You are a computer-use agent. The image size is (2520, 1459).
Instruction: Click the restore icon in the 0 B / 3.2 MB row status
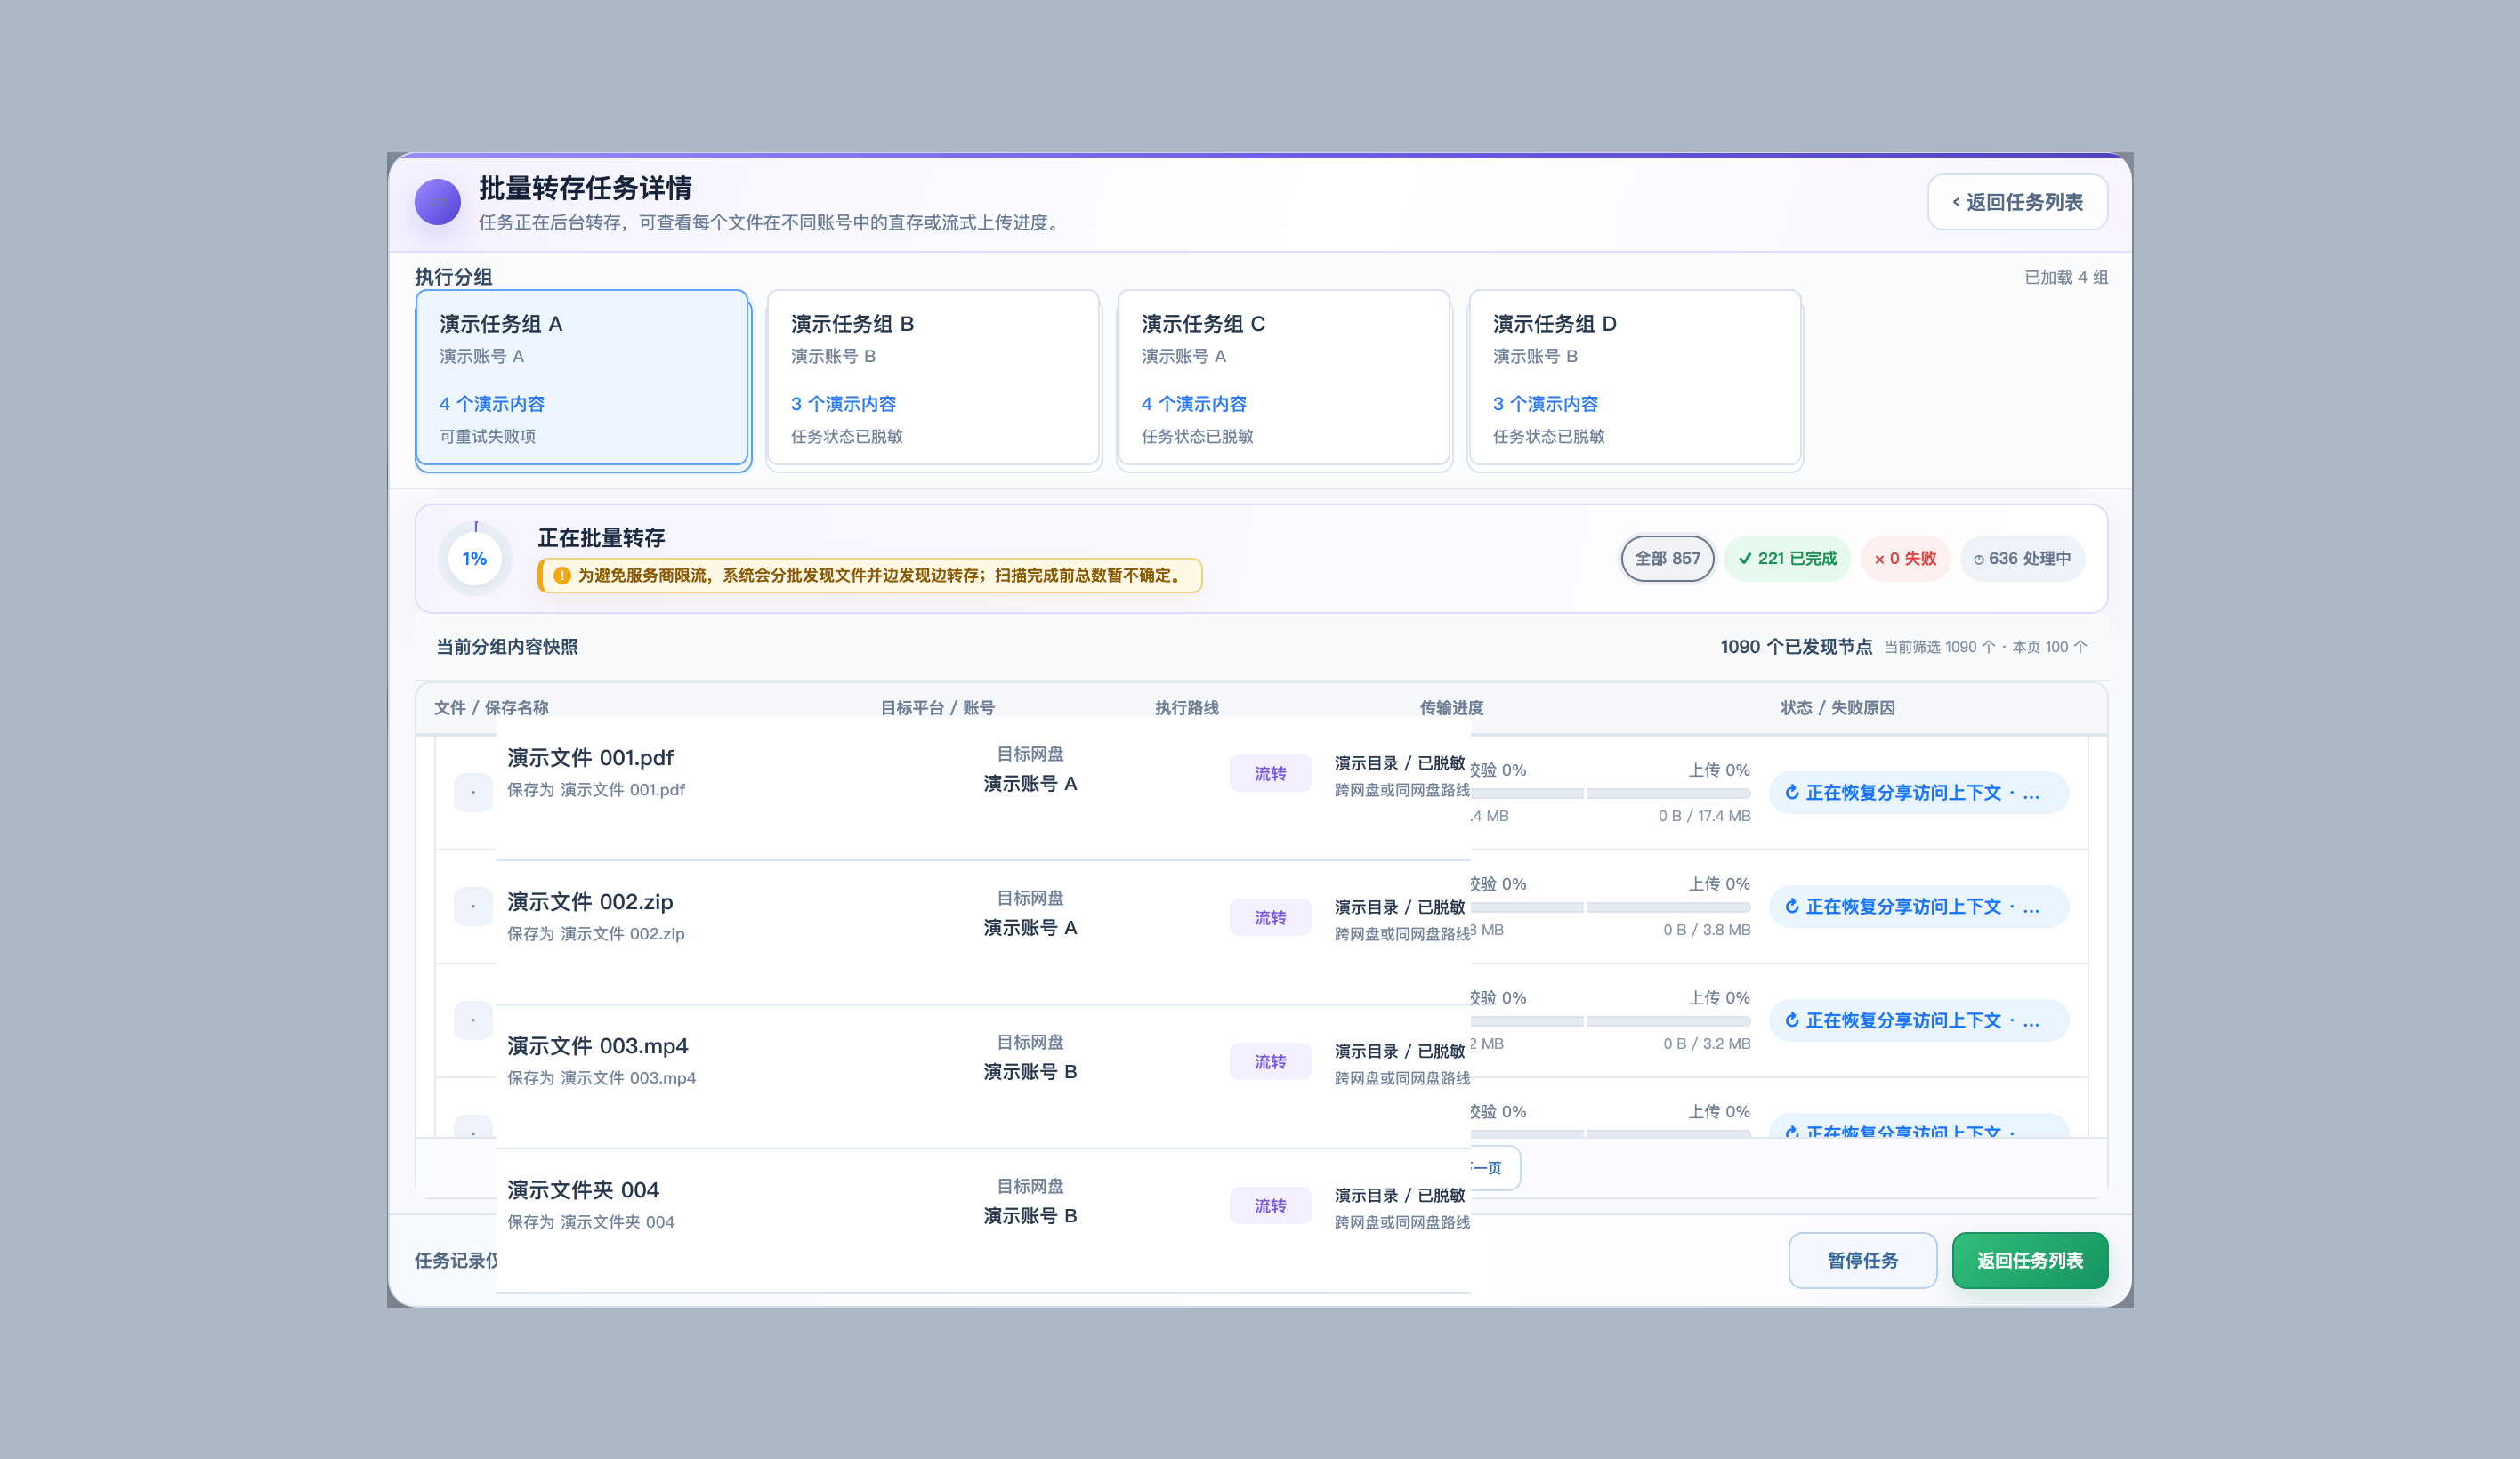tap(1792, 1020)
